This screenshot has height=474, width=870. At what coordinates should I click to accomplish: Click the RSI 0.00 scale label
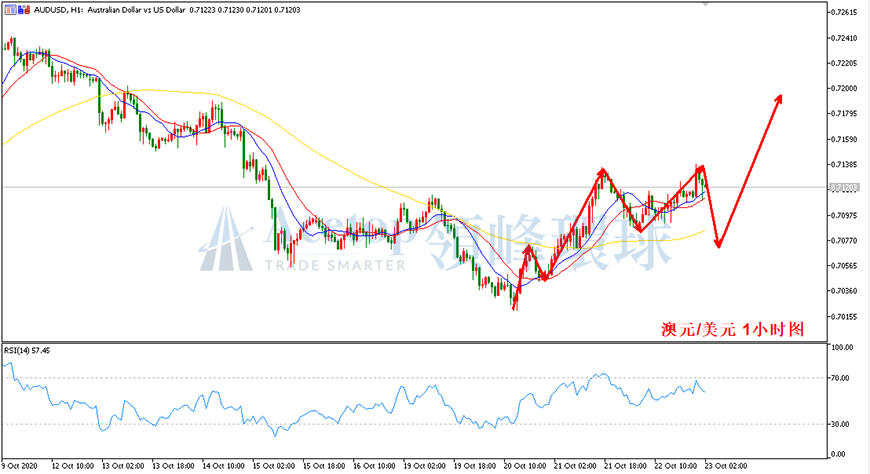click(x=838, y=455)
